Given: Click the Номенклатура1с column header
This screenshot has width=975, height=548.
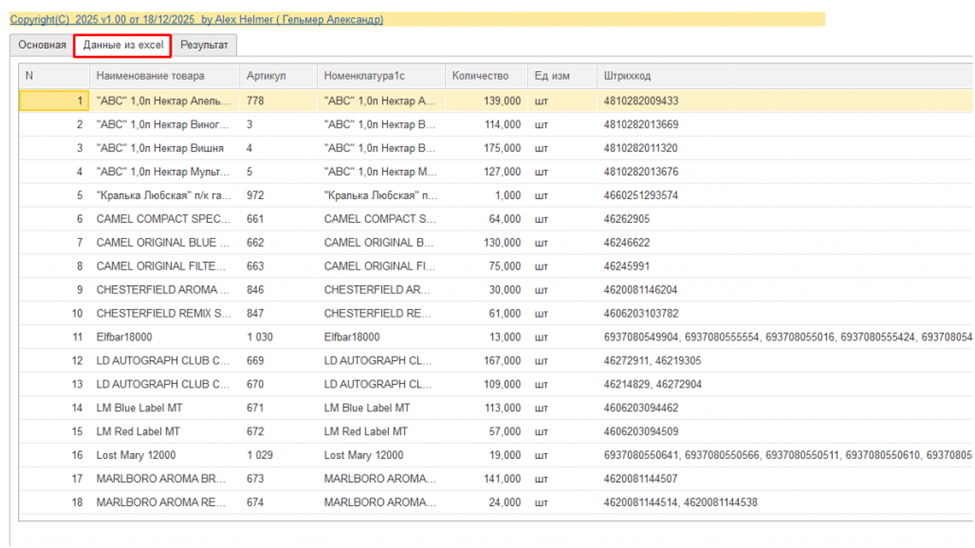Looking at the screenshot, I should [x=364, y=76].
